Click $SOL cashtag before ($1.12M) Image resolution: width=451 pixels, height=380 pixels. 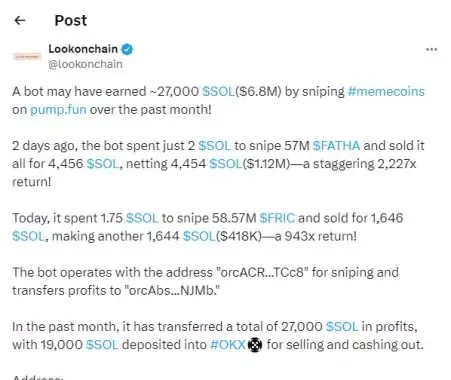pyautogui.click(x=225, y=164)
